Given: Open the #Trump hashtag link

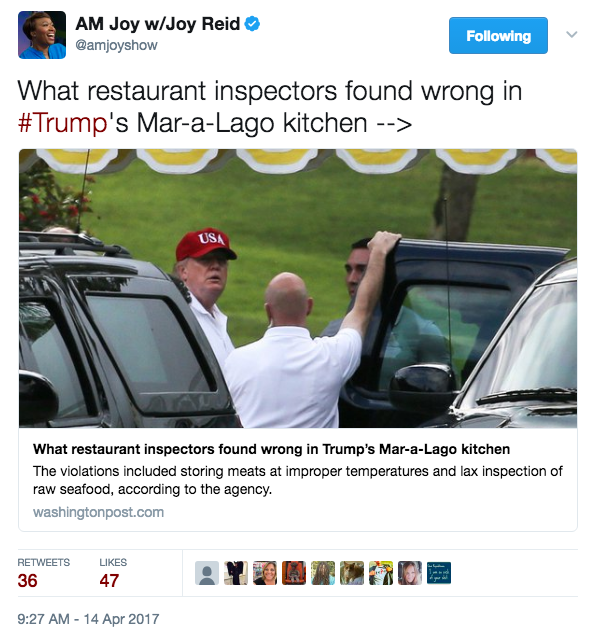Looking at the screenshot, I should 62,123.
